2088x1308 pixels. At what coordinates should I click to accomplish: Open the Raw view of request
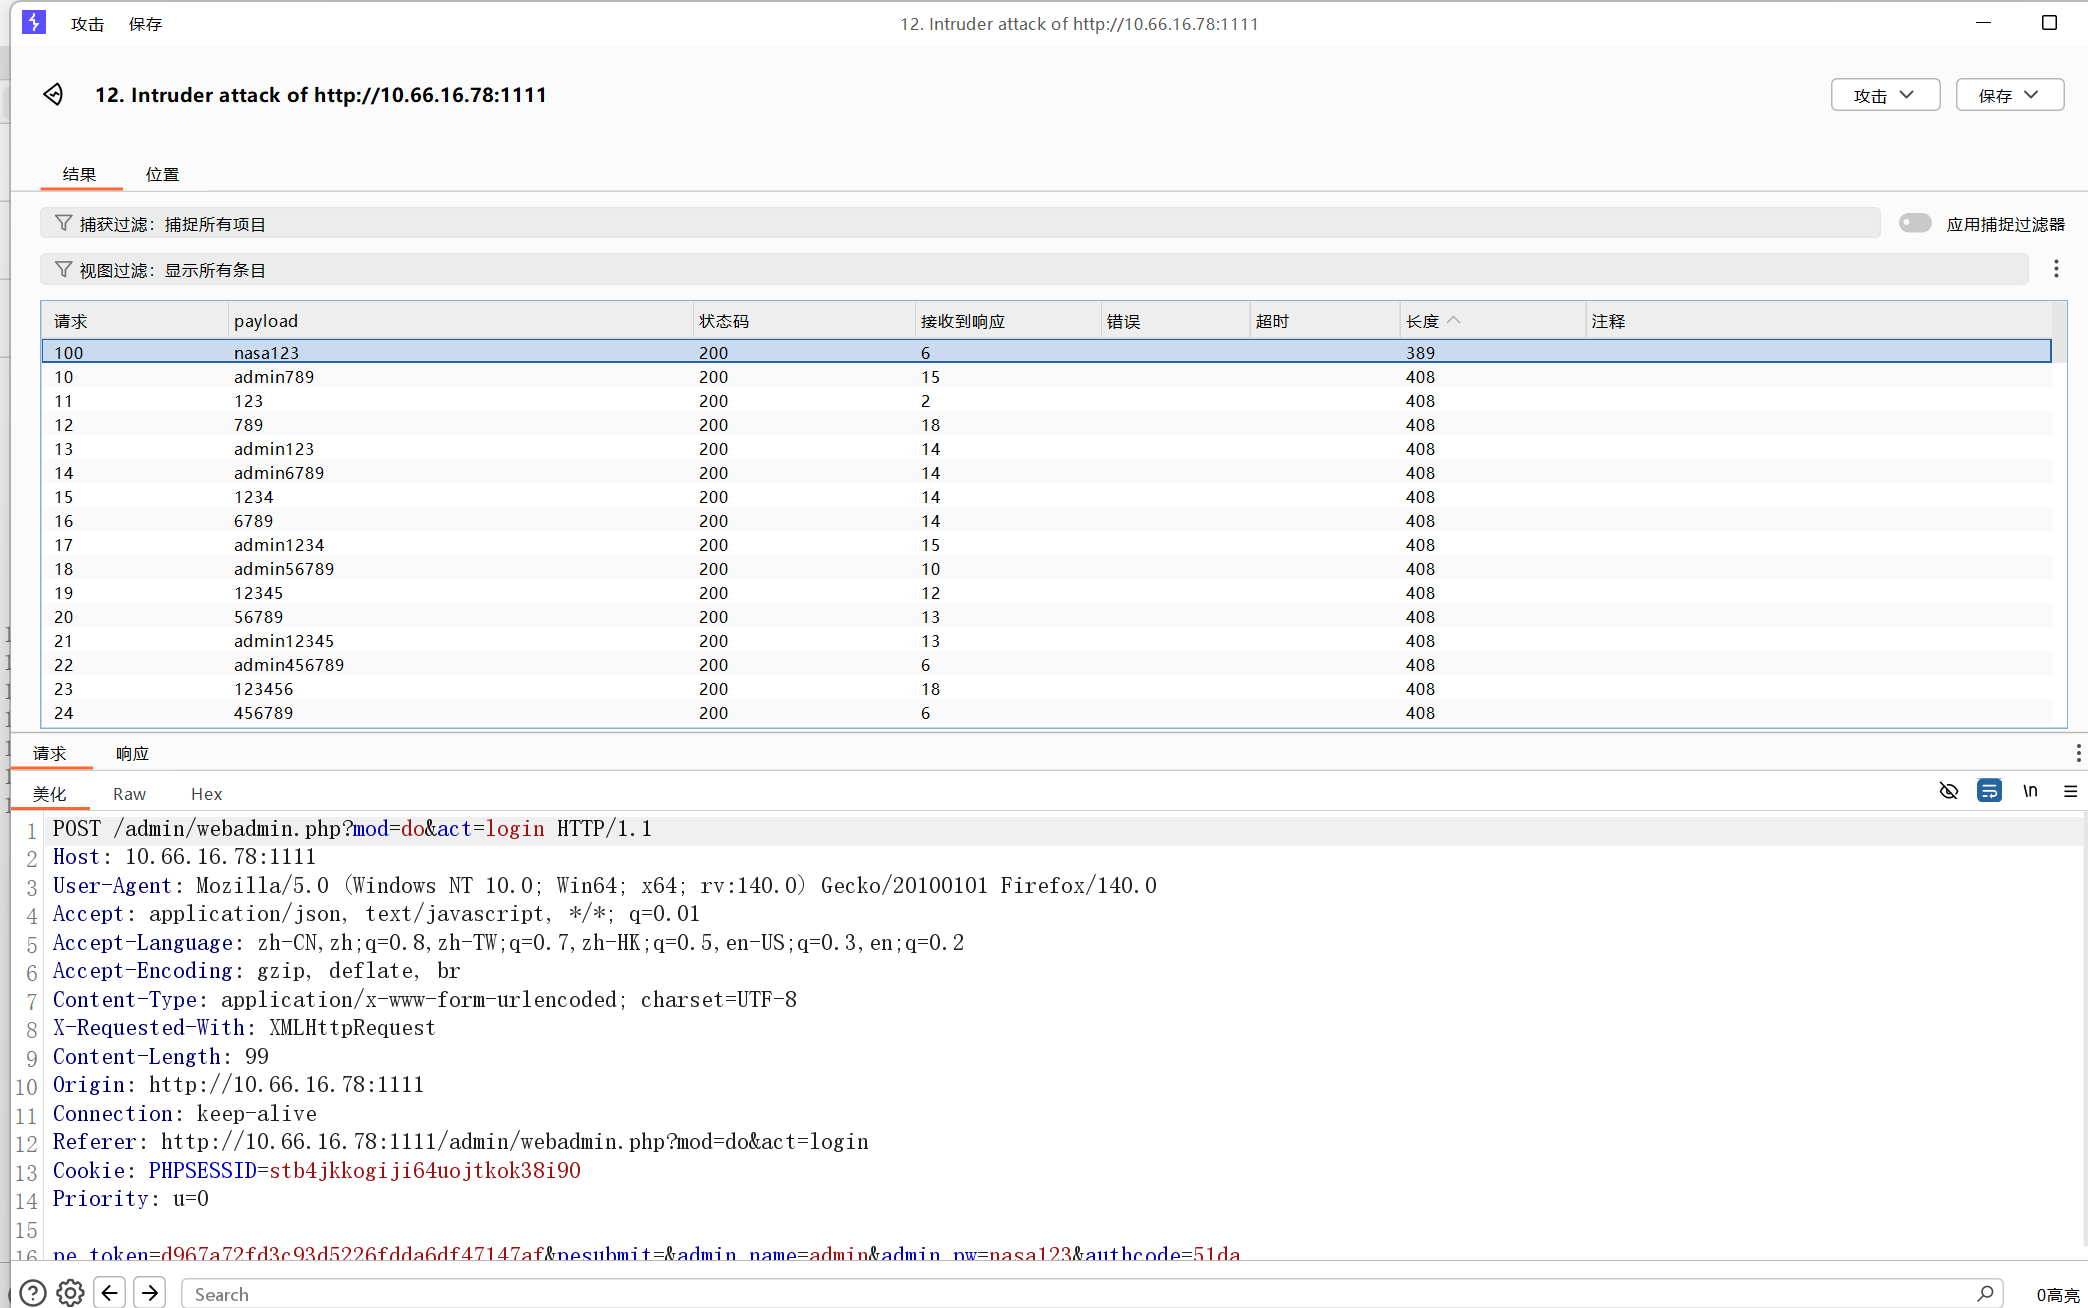[x=129, y=793]
